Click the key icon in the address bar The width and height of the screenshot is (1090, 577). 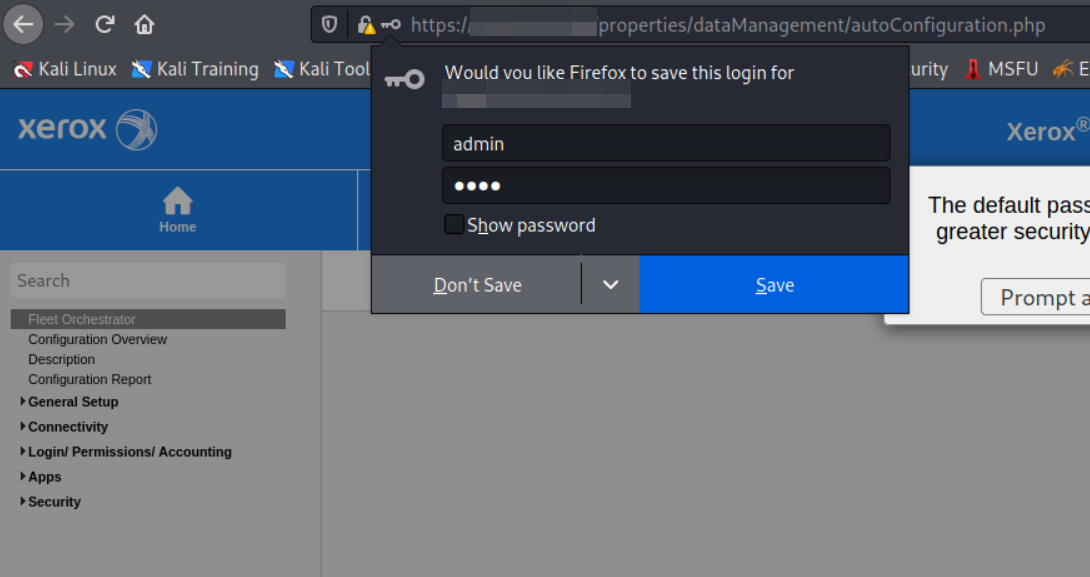coord(391,25)
